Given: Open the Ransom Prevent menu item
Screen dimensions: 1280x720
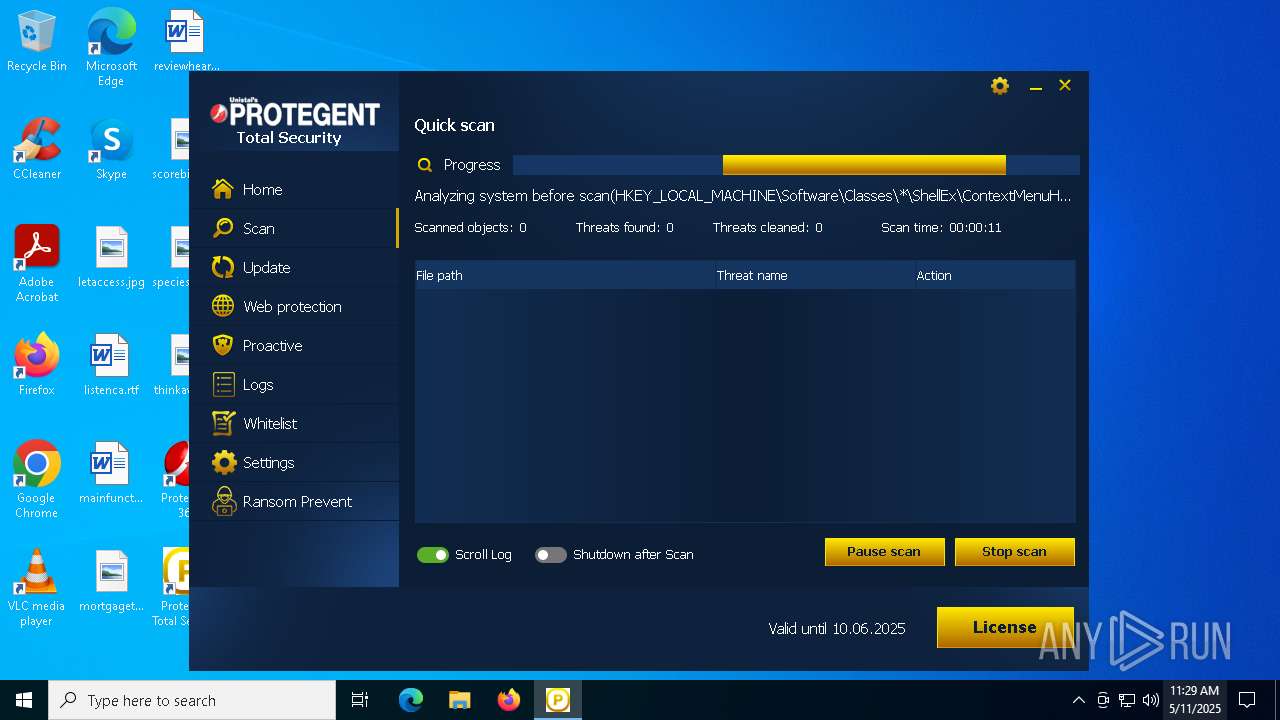Looking at the screenshot, I should (x=294, y=501).
